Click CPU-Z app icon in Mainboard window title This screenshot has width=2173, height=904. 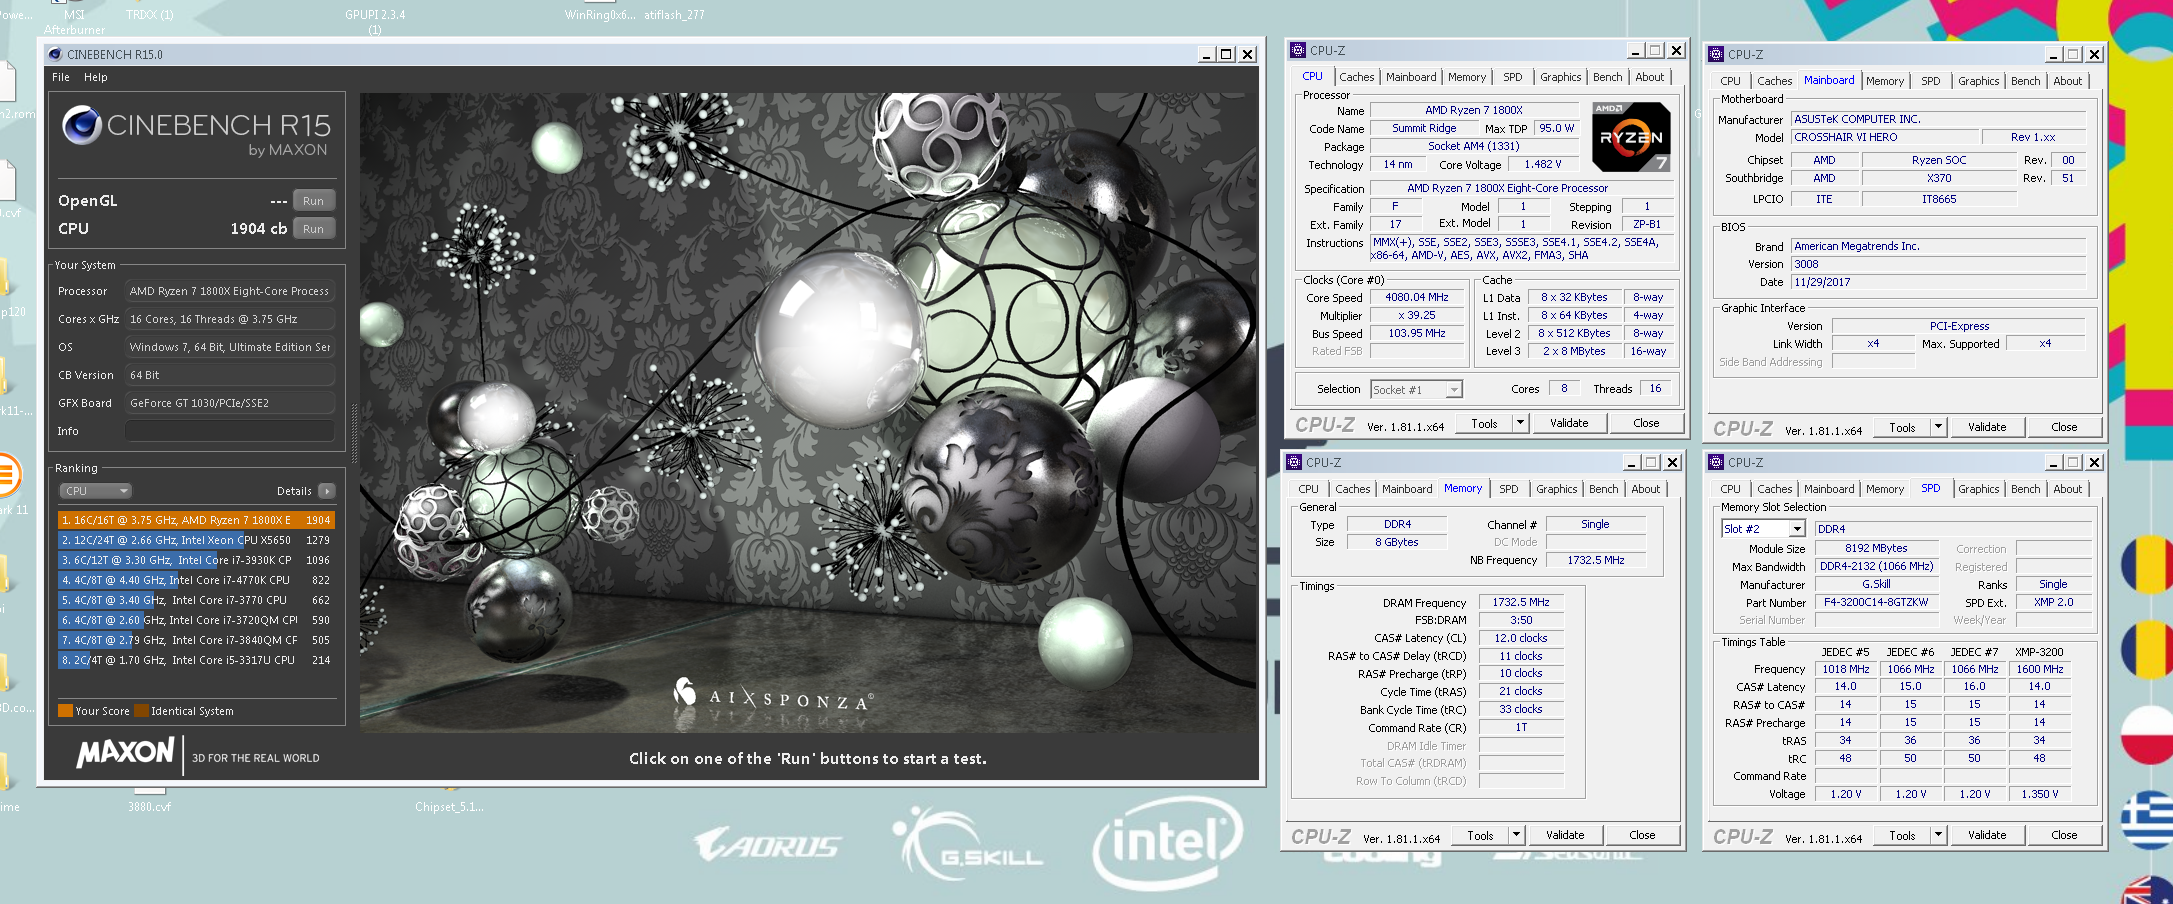click(x=1716, y=54)
